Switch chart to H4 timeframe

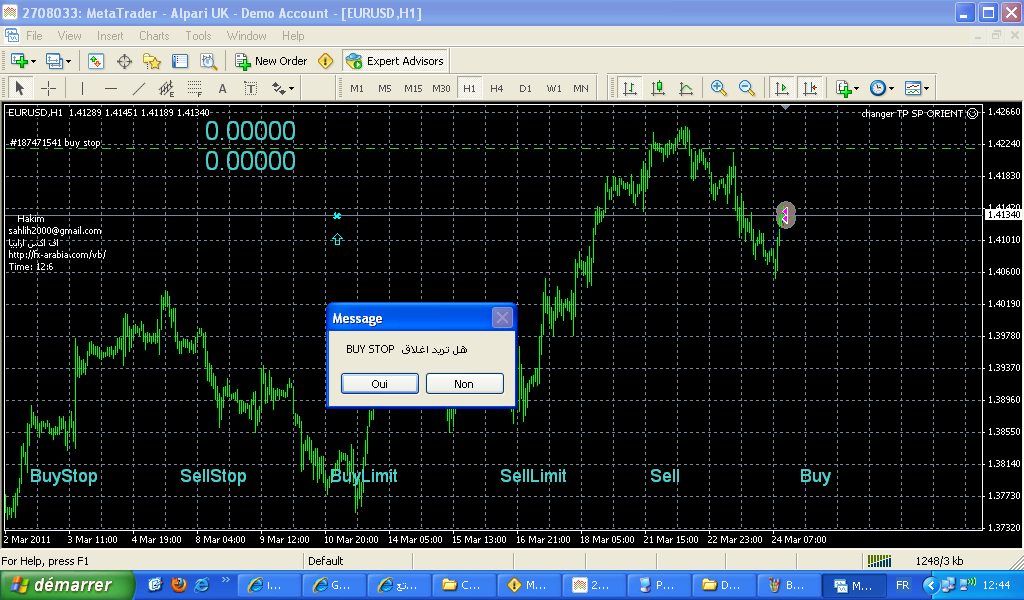coord(497,88)
